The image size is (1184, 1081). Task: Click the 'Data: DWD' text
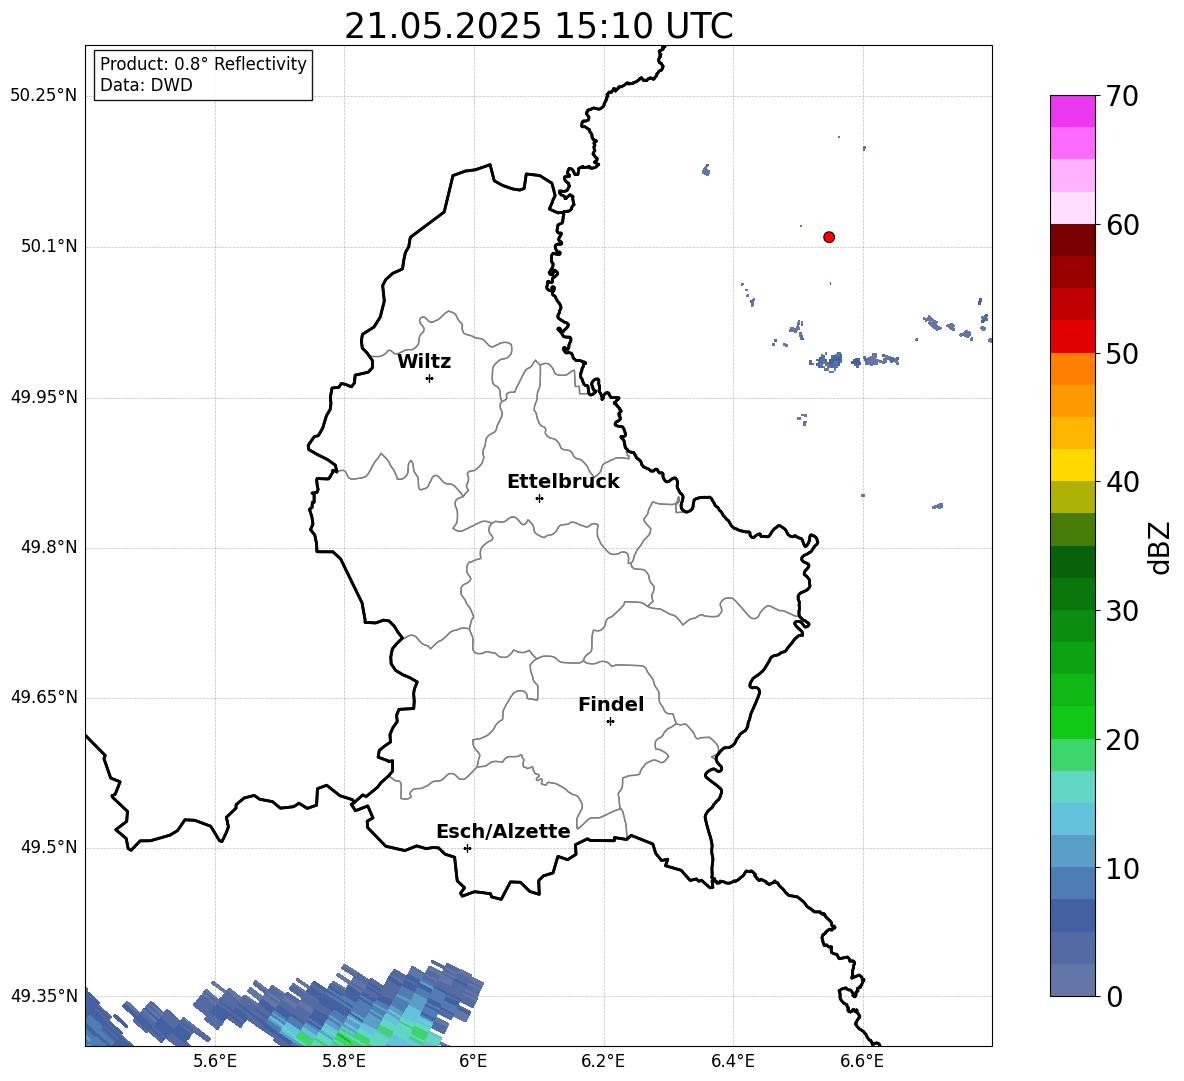pyautogui.click(x=146, y=85)
